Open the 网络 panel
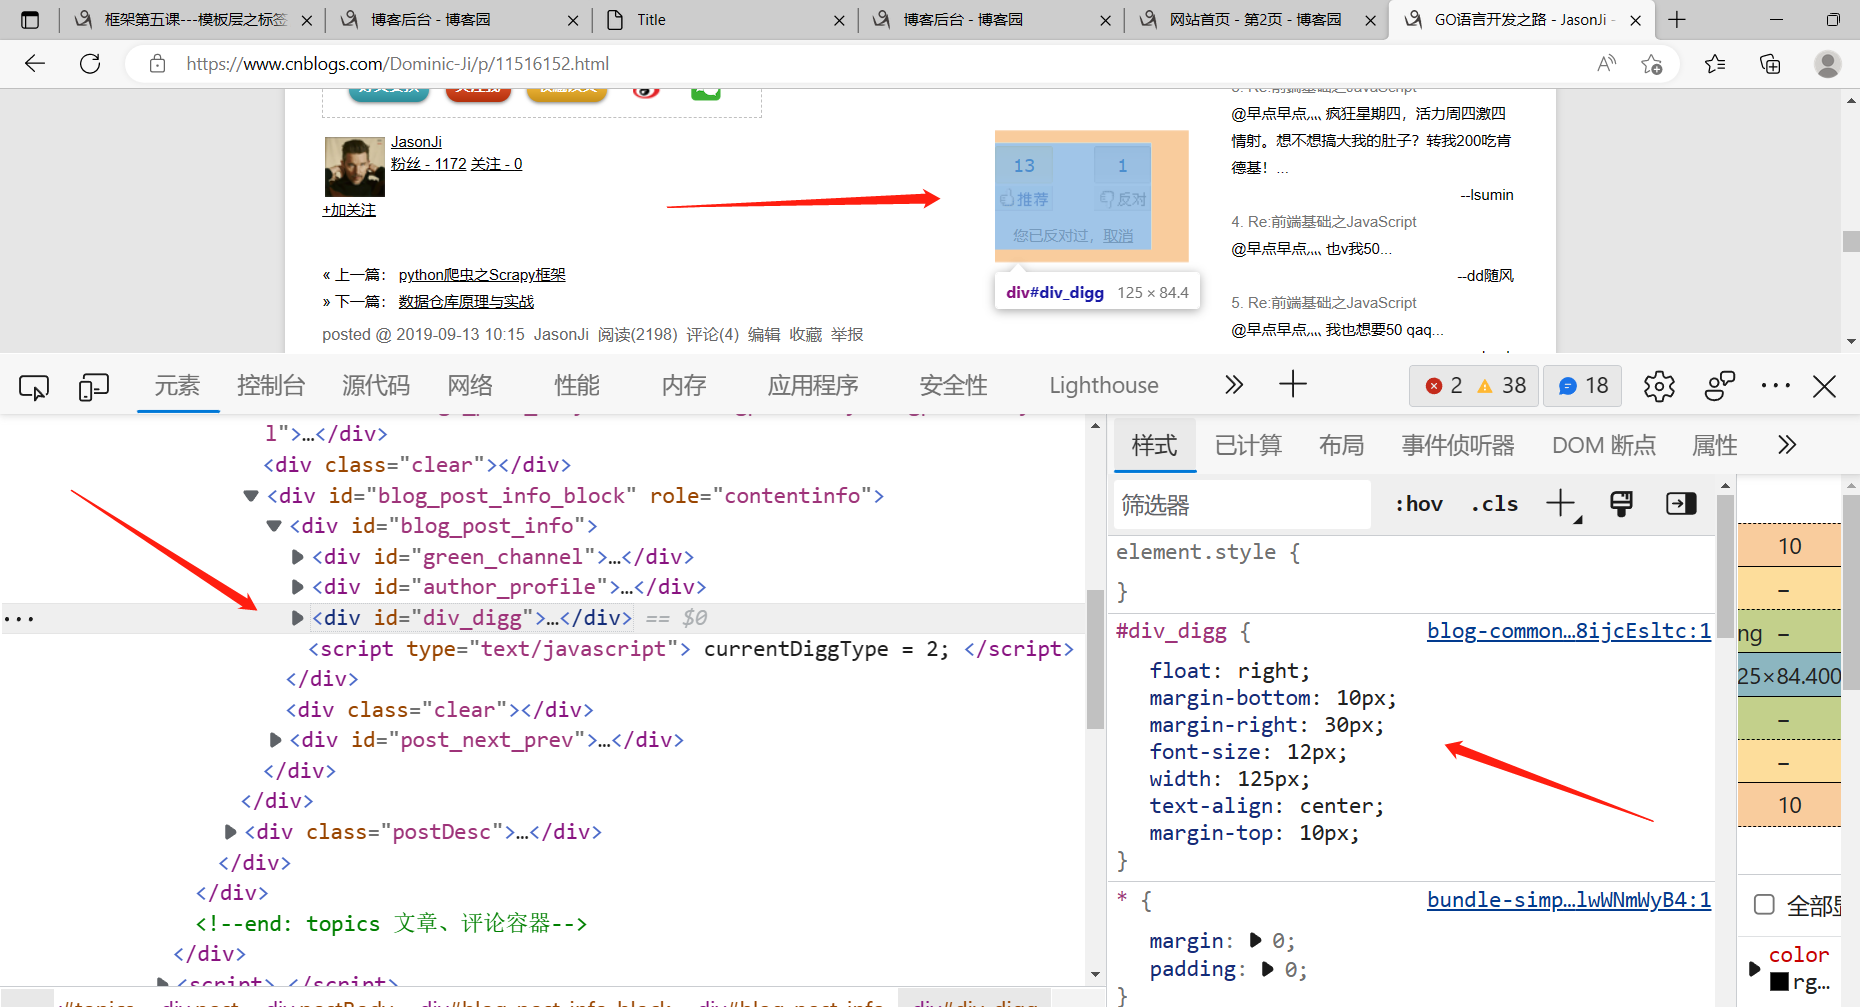Image resolution: width=1860 pixels, height=1007 pixels. 470,386
